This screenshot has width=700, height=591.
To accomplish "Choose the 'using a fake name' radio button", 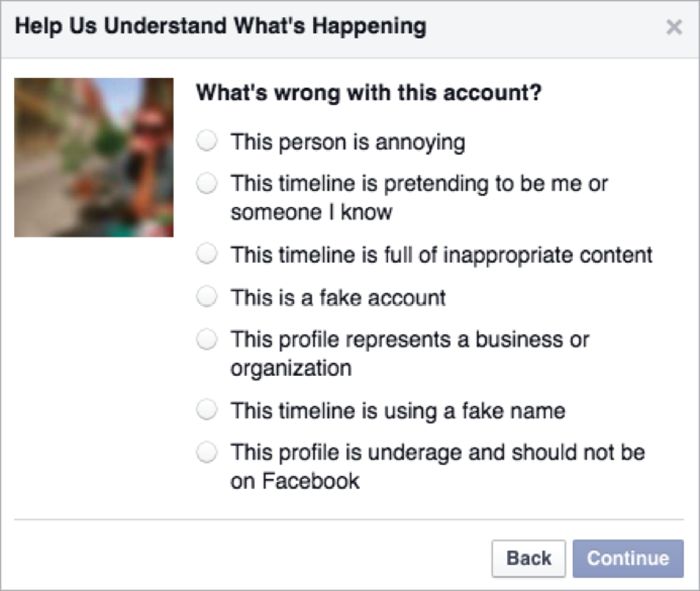I will [207, 409].
